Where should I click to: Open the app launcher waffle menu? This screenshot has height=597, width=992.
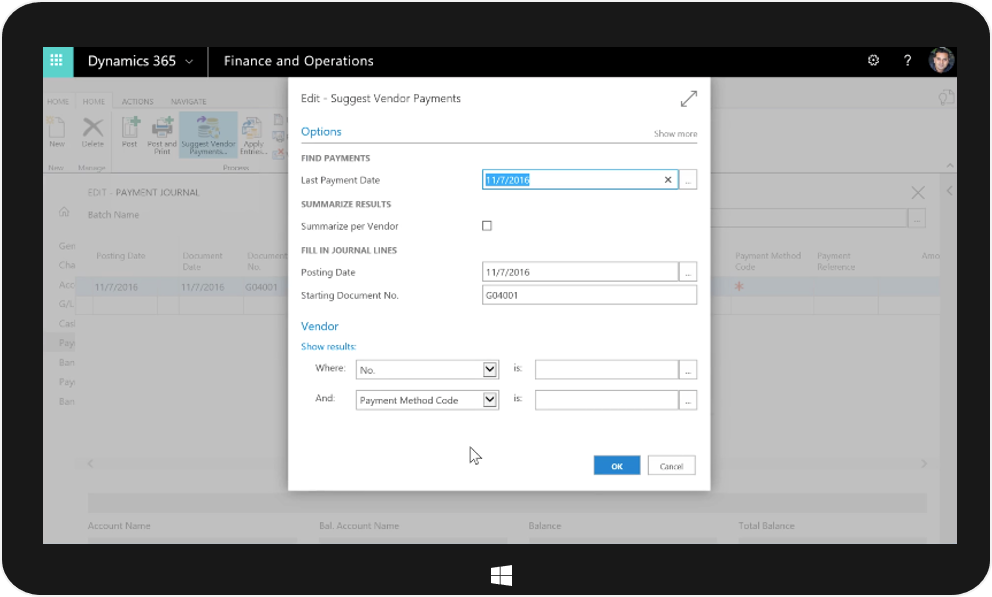pos(58,61)
